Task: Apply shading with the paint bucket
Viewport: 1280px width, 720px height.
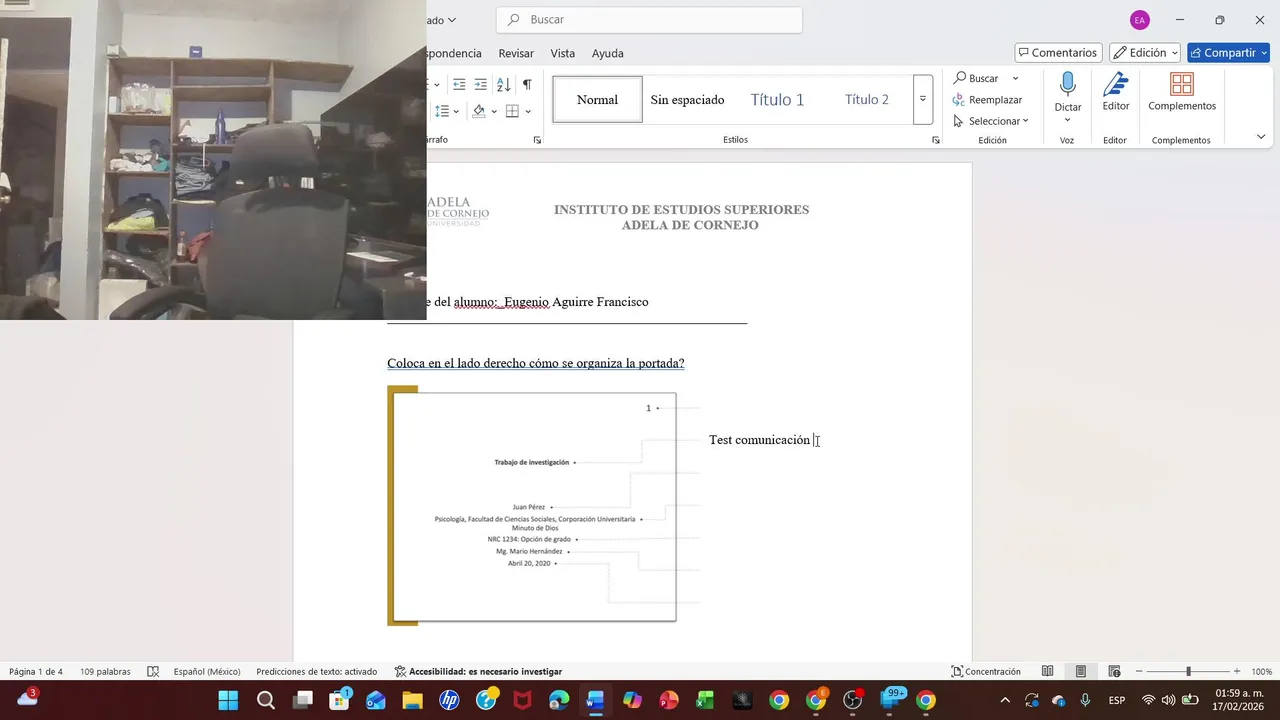Action: pyautogui.click(x=479, y=111)
